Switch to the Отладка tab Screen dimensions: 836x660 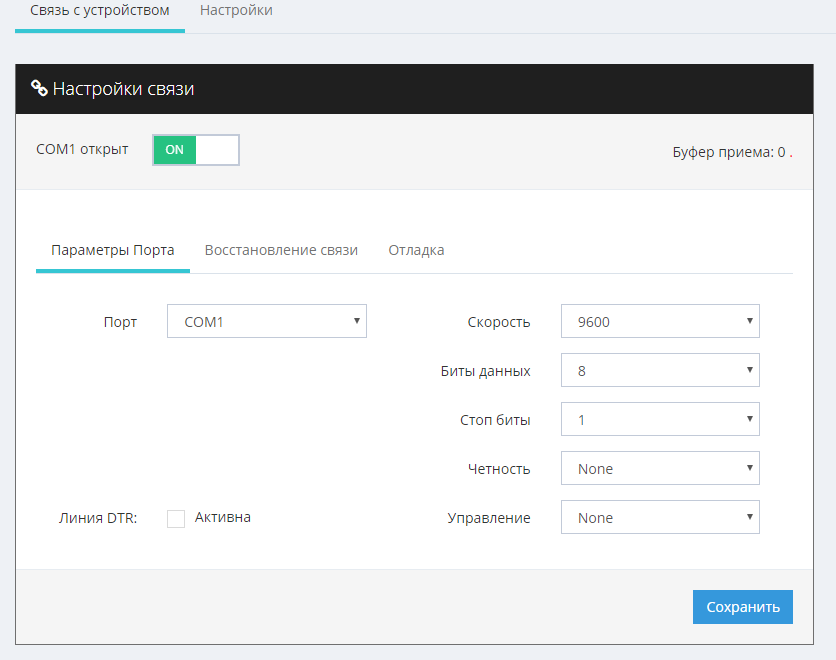coord(416,250)
